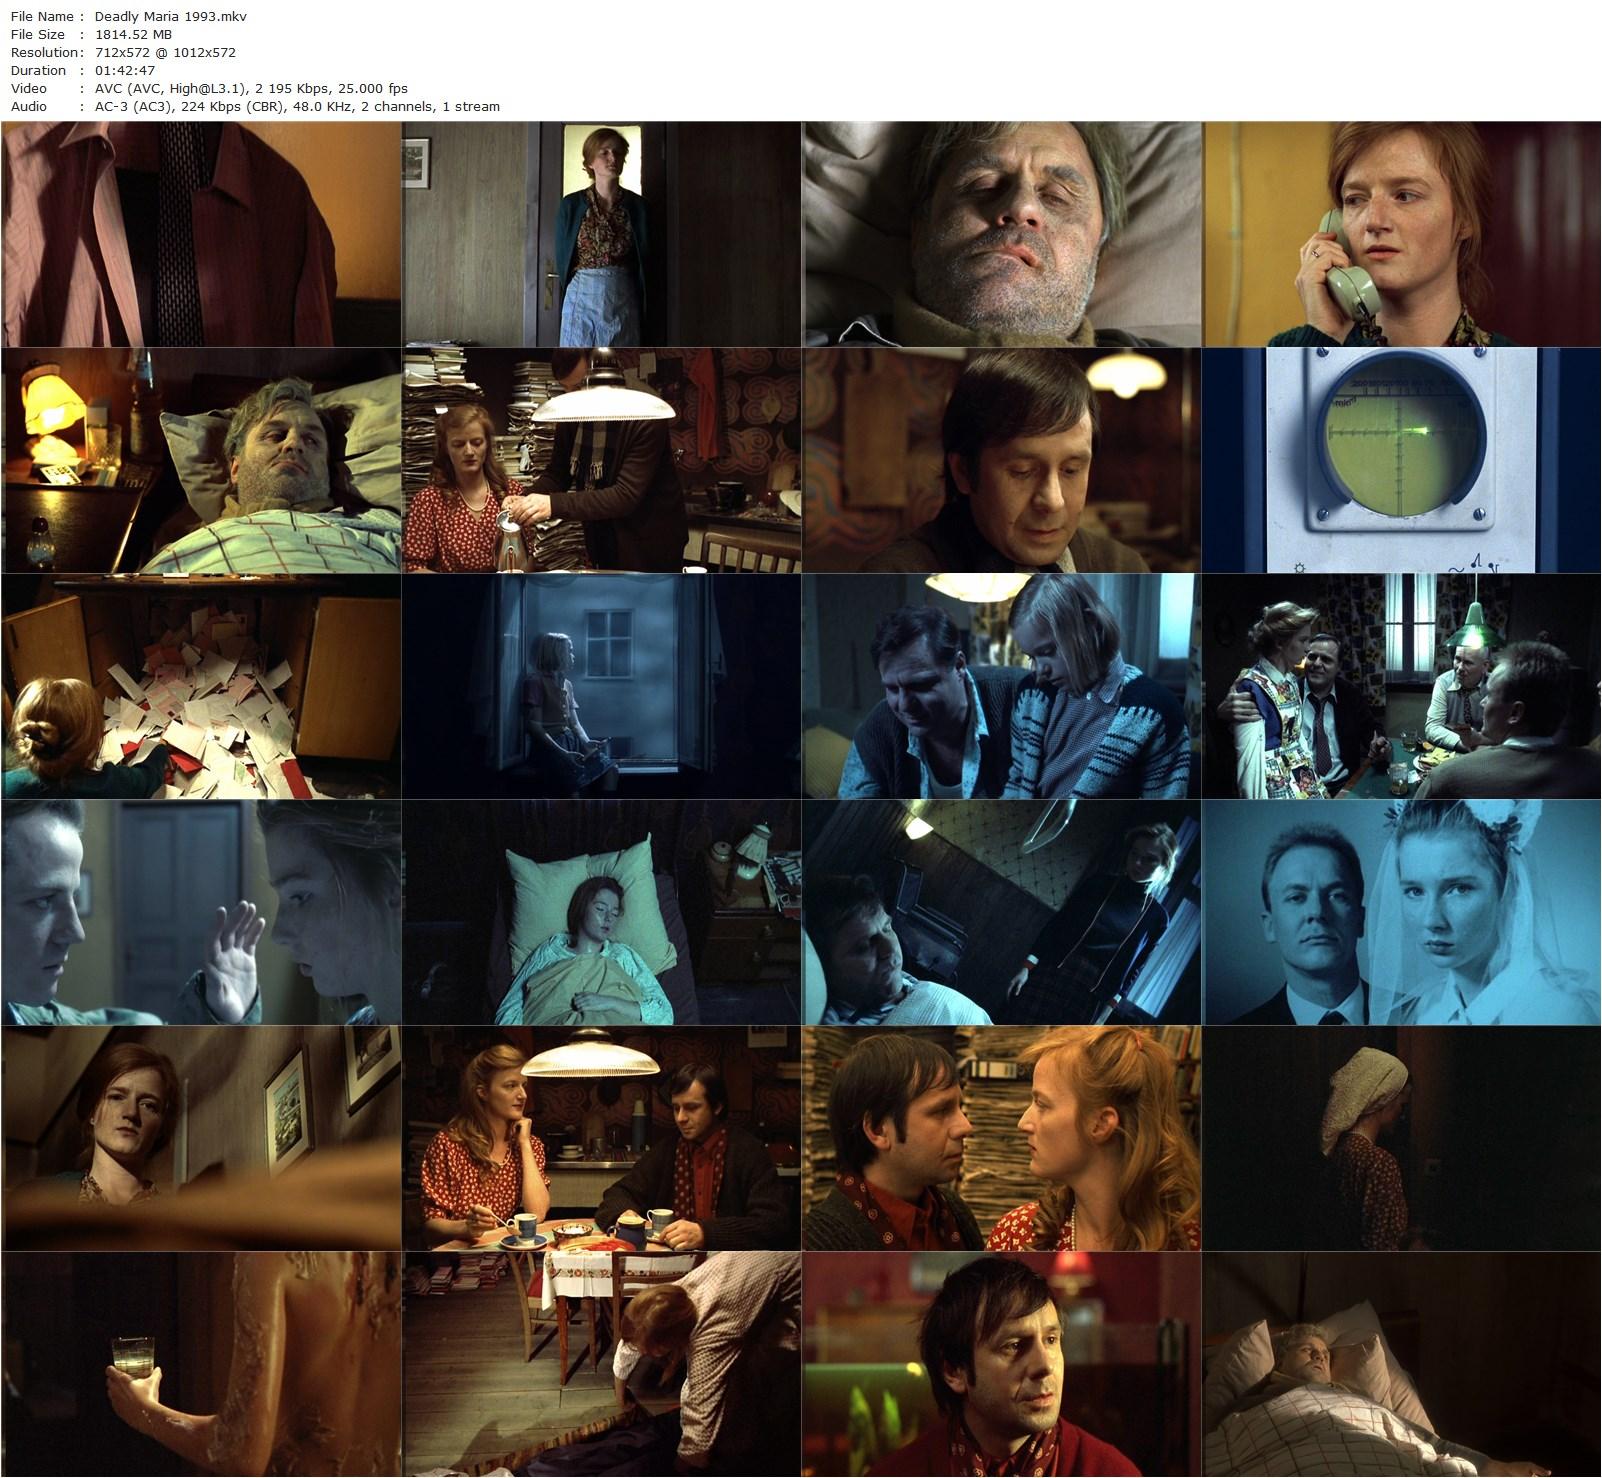Screen dimensions: 1602x1478
Task: Click the man in red cardigan frame
Action: (x=1001, y=1364)
